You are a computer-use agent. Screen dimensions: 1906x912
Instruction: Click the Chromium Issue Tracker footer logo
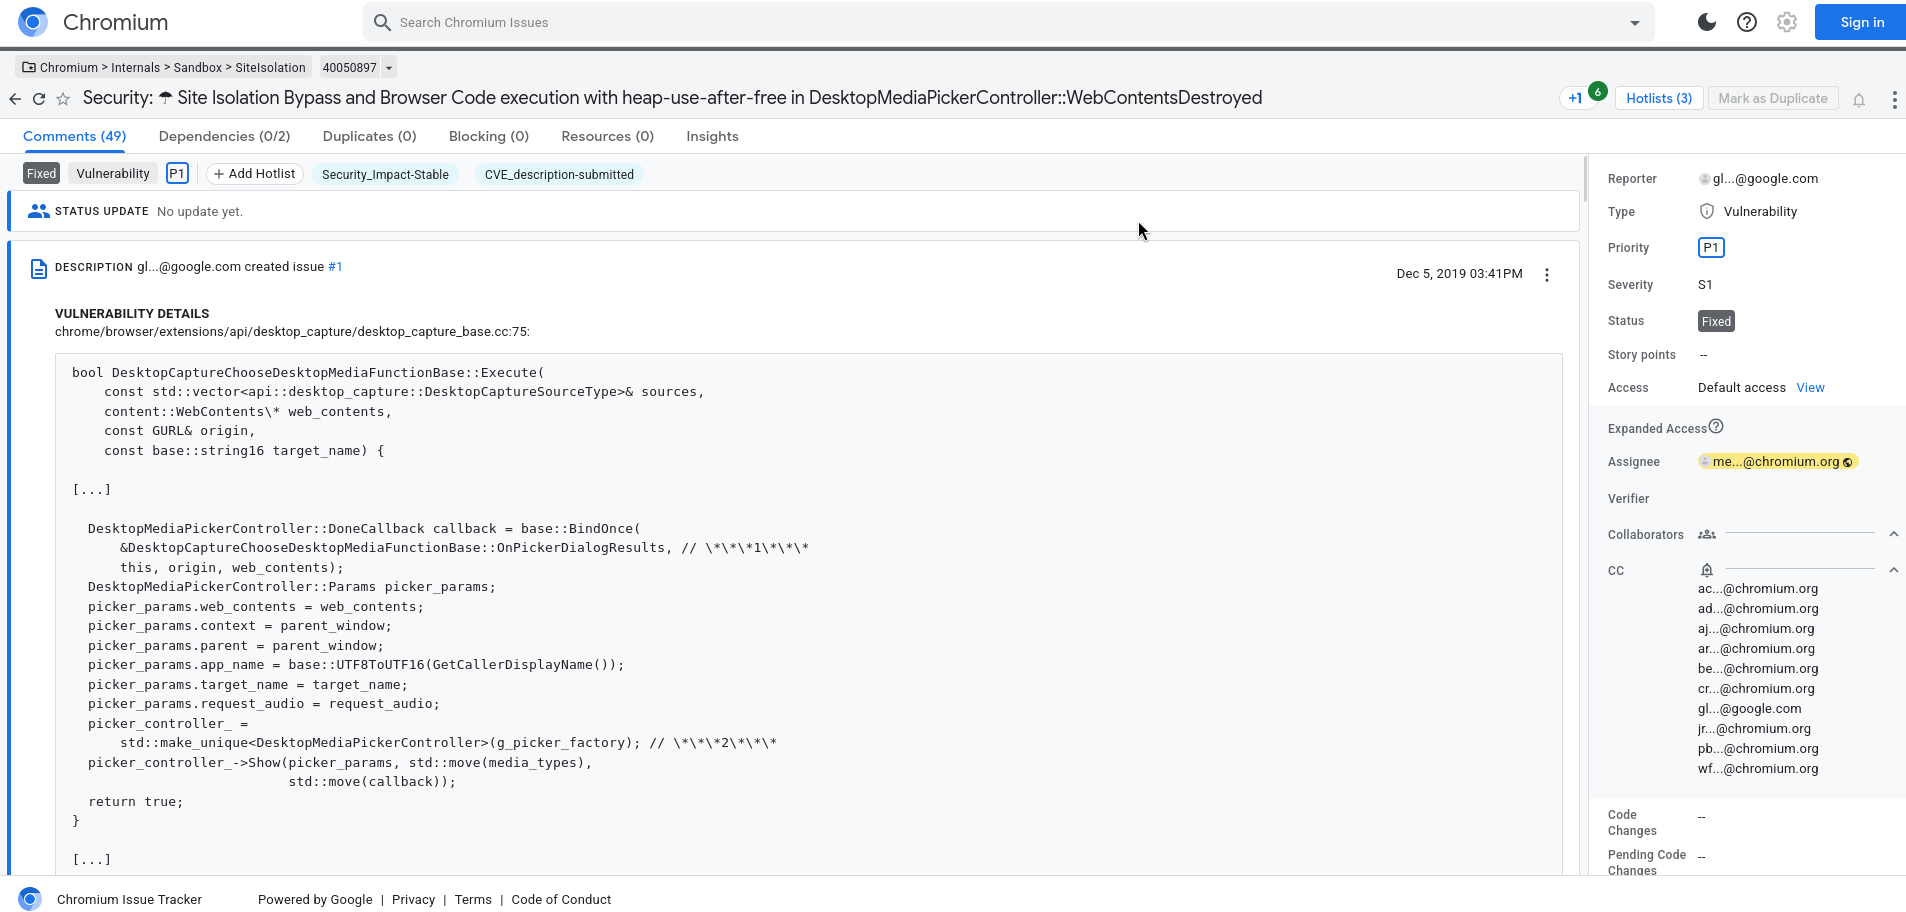pyautogui.click(x=30, y=899)
